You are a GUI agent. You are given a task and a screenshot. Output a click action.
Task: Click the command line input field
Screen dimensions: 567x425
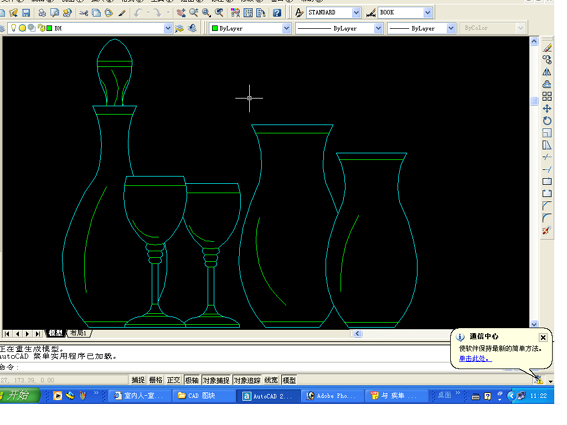224,367
